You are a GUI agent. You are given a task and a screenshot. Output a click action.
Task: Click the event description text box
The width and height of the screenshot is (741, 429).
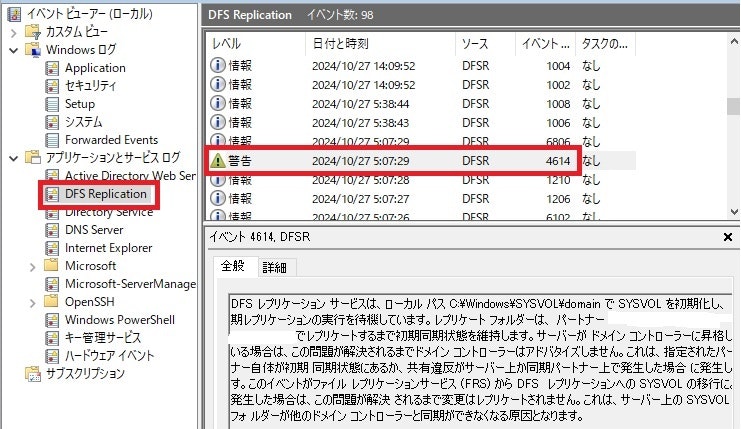(x=480, y=360)
